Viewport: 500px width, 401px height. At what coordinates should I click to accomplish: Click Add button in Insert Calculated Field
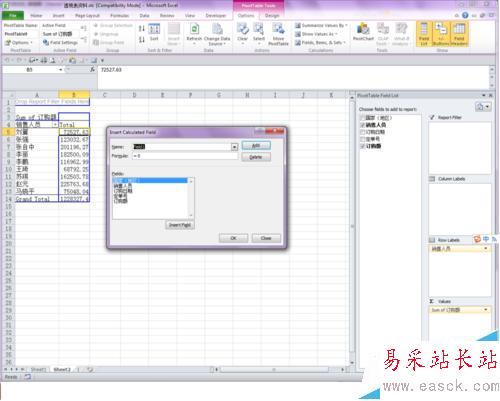coord(256,146)
